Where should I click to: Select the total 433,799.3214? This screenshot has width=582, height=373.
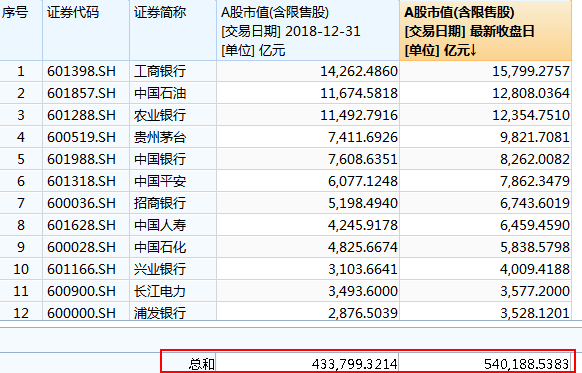(355, 364)
